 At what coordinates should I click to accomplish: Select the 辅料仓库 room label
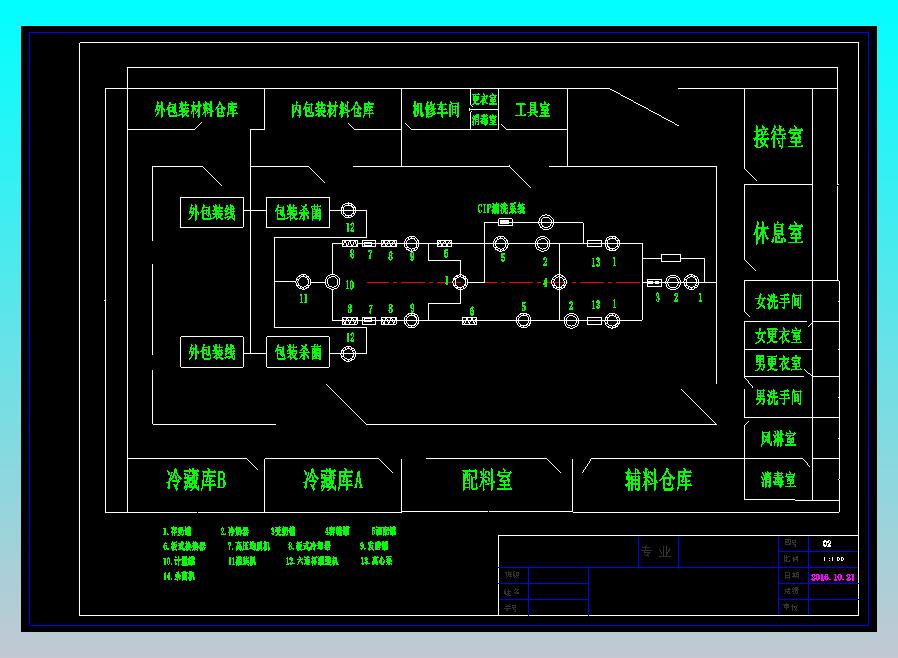tap(658, 480)
